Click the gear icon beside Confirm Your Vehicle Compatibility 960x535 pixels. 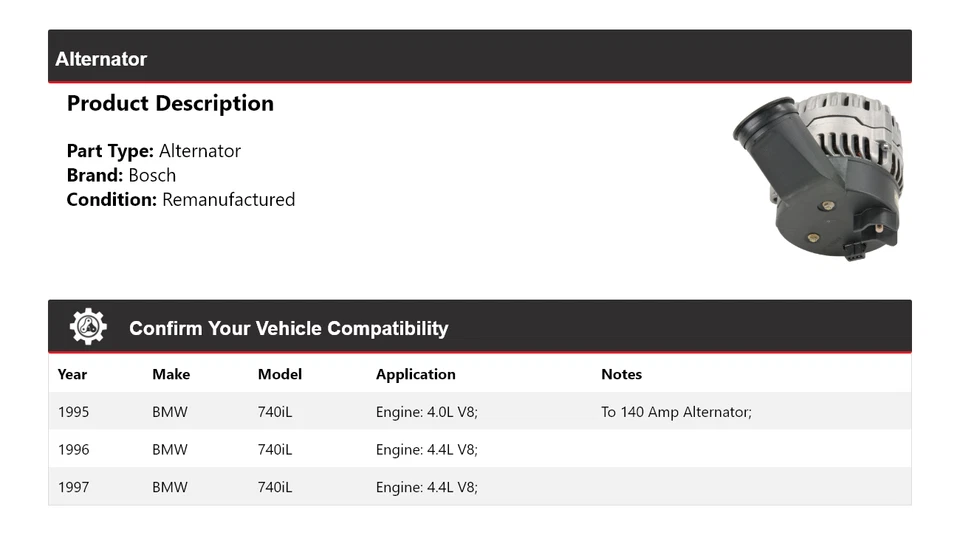(x=88, y=327)
